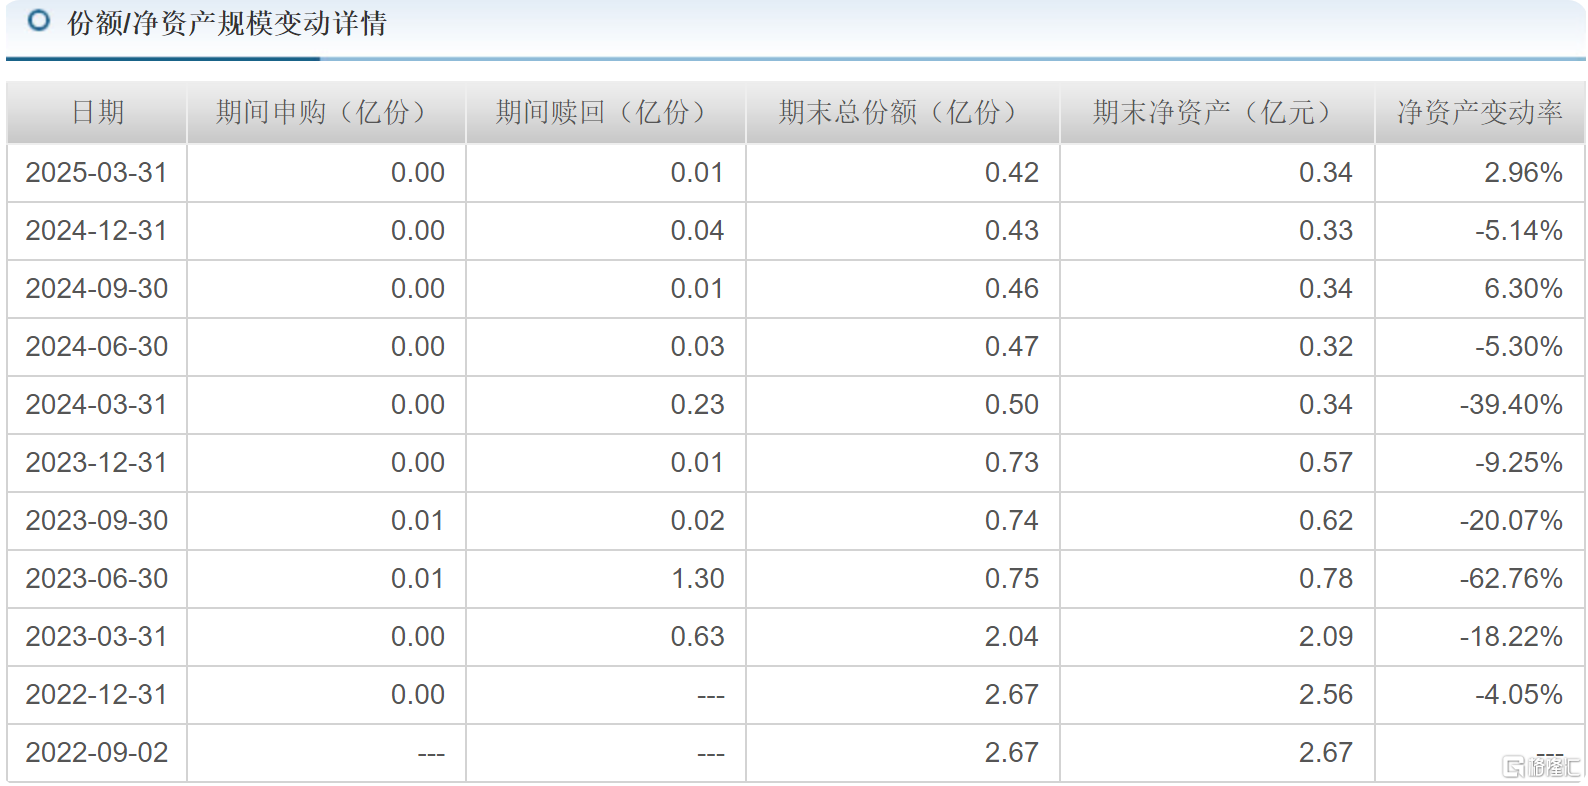
Task: Click net assets 2.56 in 2022-12-31 row
Action: click(x=1326, y=695)
